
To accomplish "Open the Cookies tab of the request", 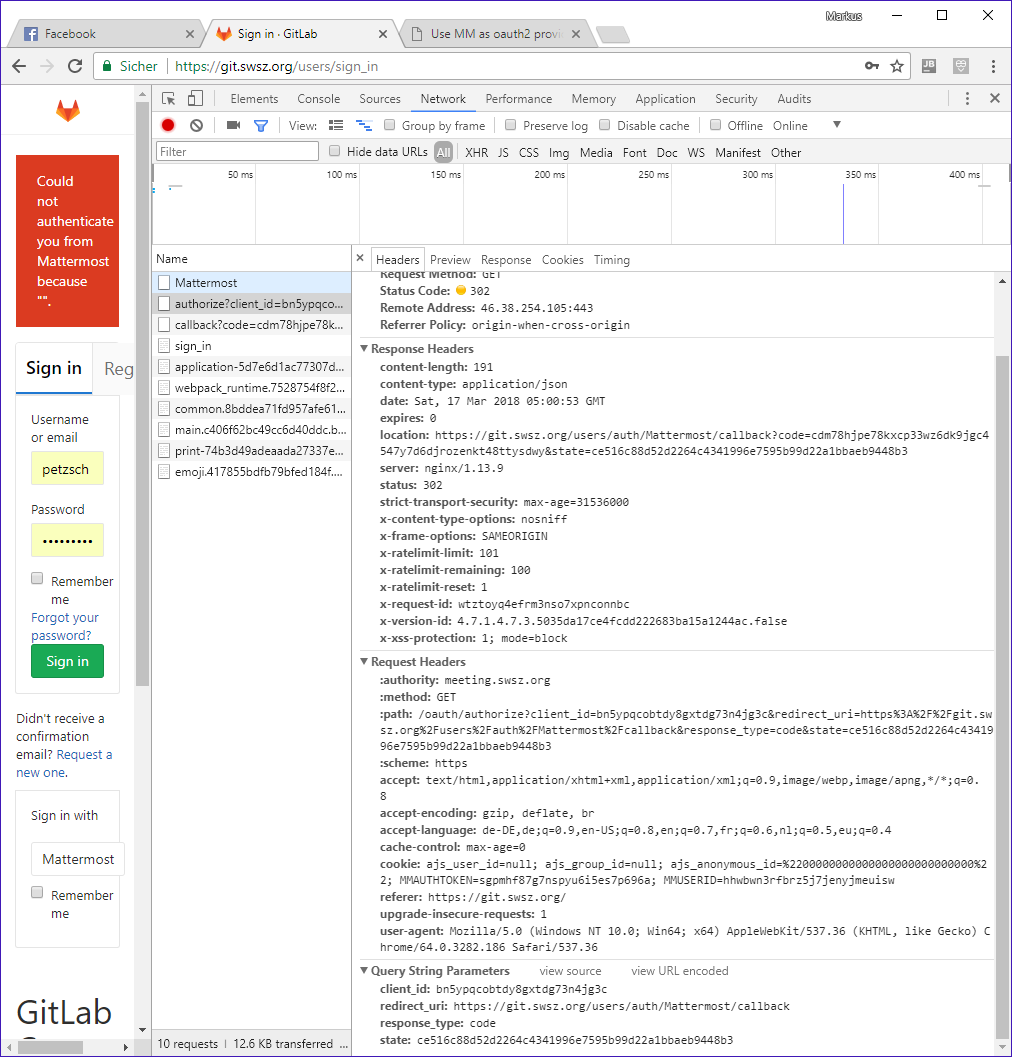I will coord(562,260).
